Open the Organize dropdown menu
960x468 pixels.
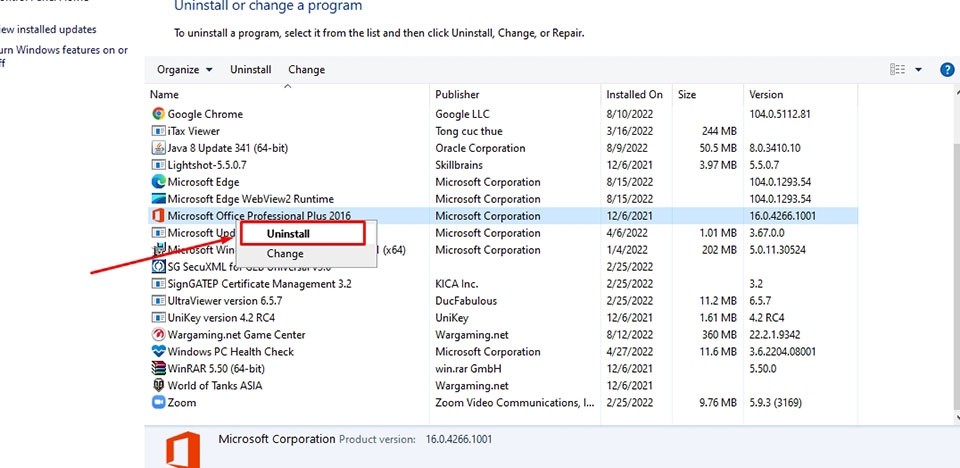(x=185, y=70)
